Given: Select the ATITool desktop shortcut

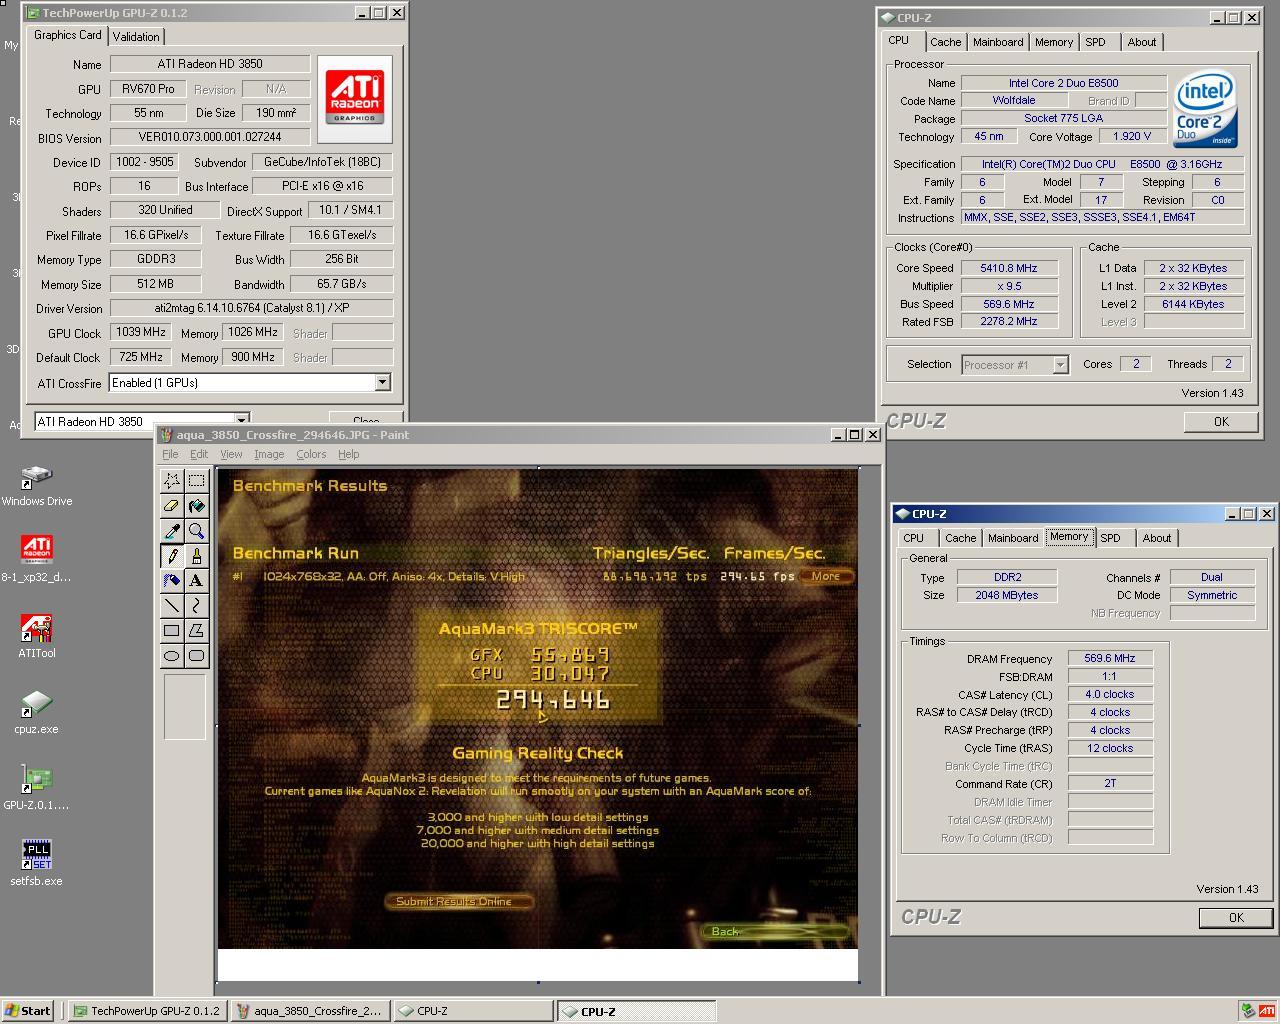Looking at the screenshot, I should point(37,636).
